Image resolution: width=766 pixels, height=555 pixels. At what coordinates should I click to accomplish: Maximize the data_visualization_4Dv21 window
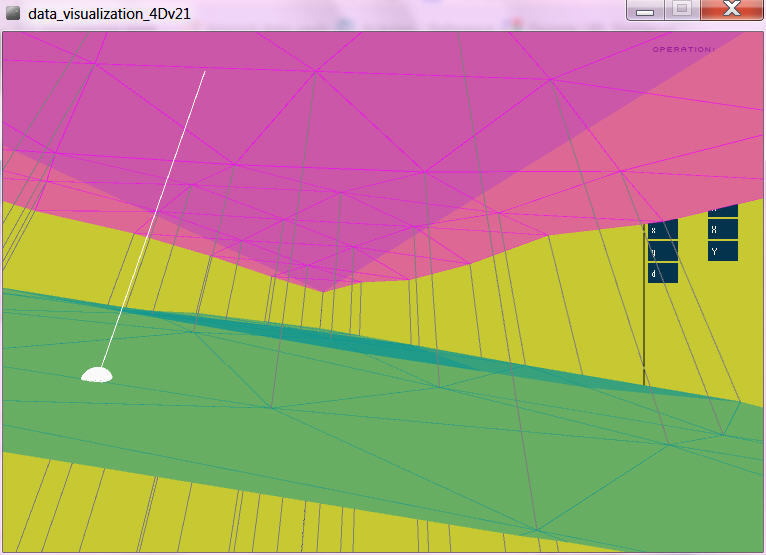coord(682,11)
